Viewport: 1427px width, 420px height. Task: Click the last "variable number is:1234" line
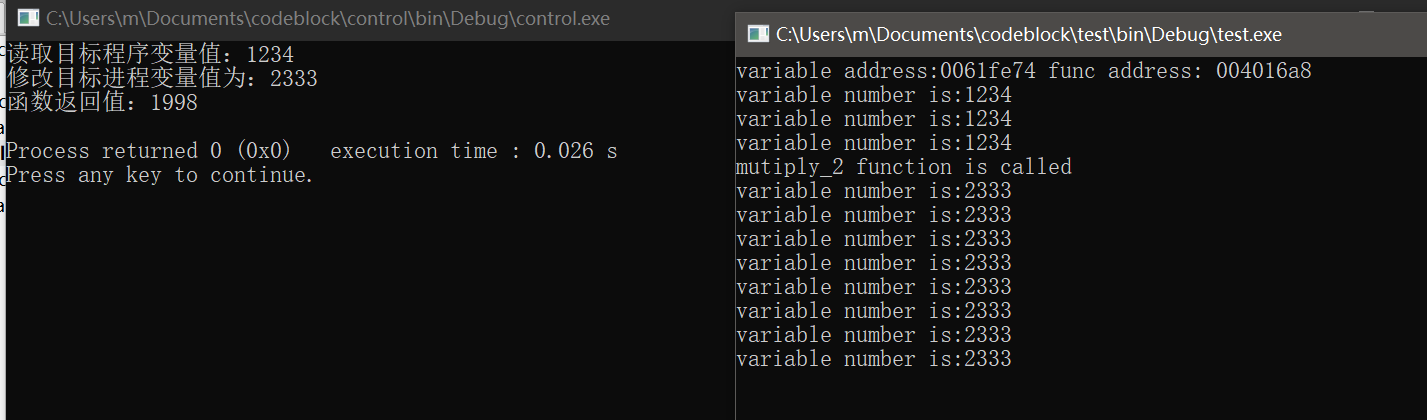(x=873, y=144)
